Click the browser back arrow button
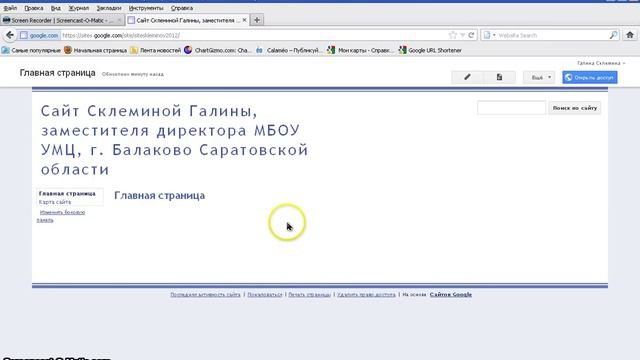 pyautogui.click(x=10, y=35)
